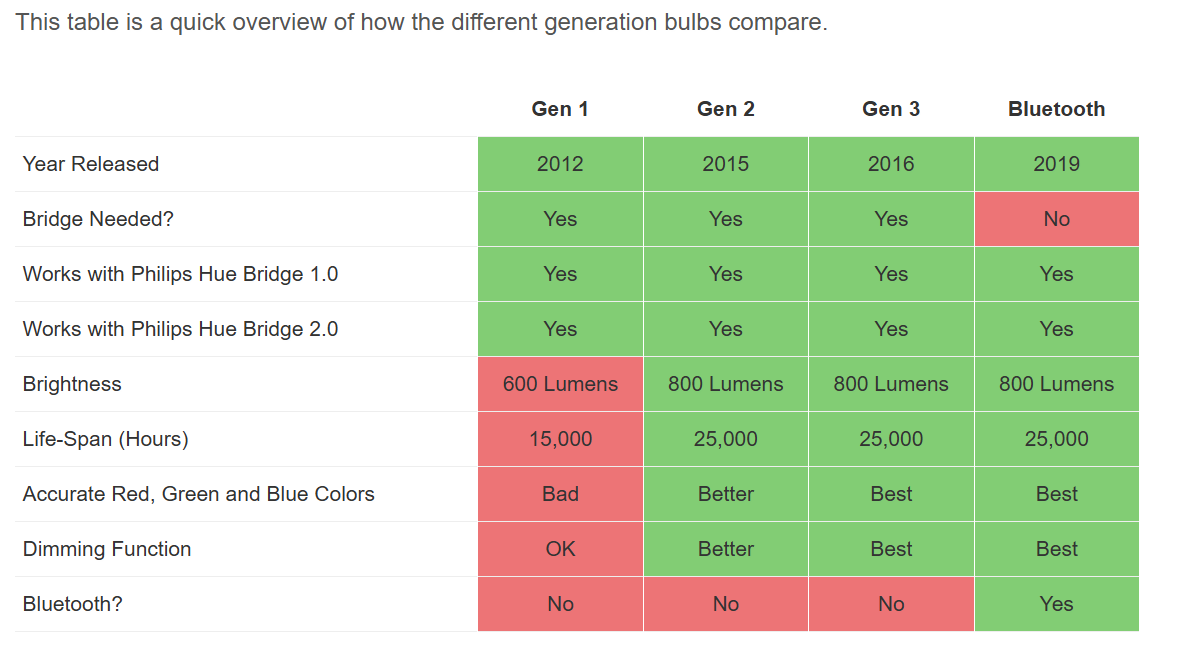
Task: Click the "Dimming Function" row label
Action: [x=107, y=549]
